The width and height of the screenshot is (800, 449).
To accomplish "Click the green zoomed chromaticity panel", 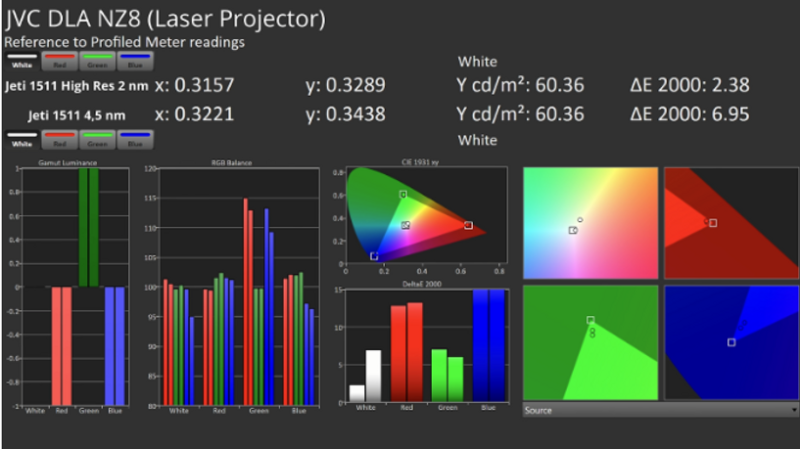I will 590,342.
